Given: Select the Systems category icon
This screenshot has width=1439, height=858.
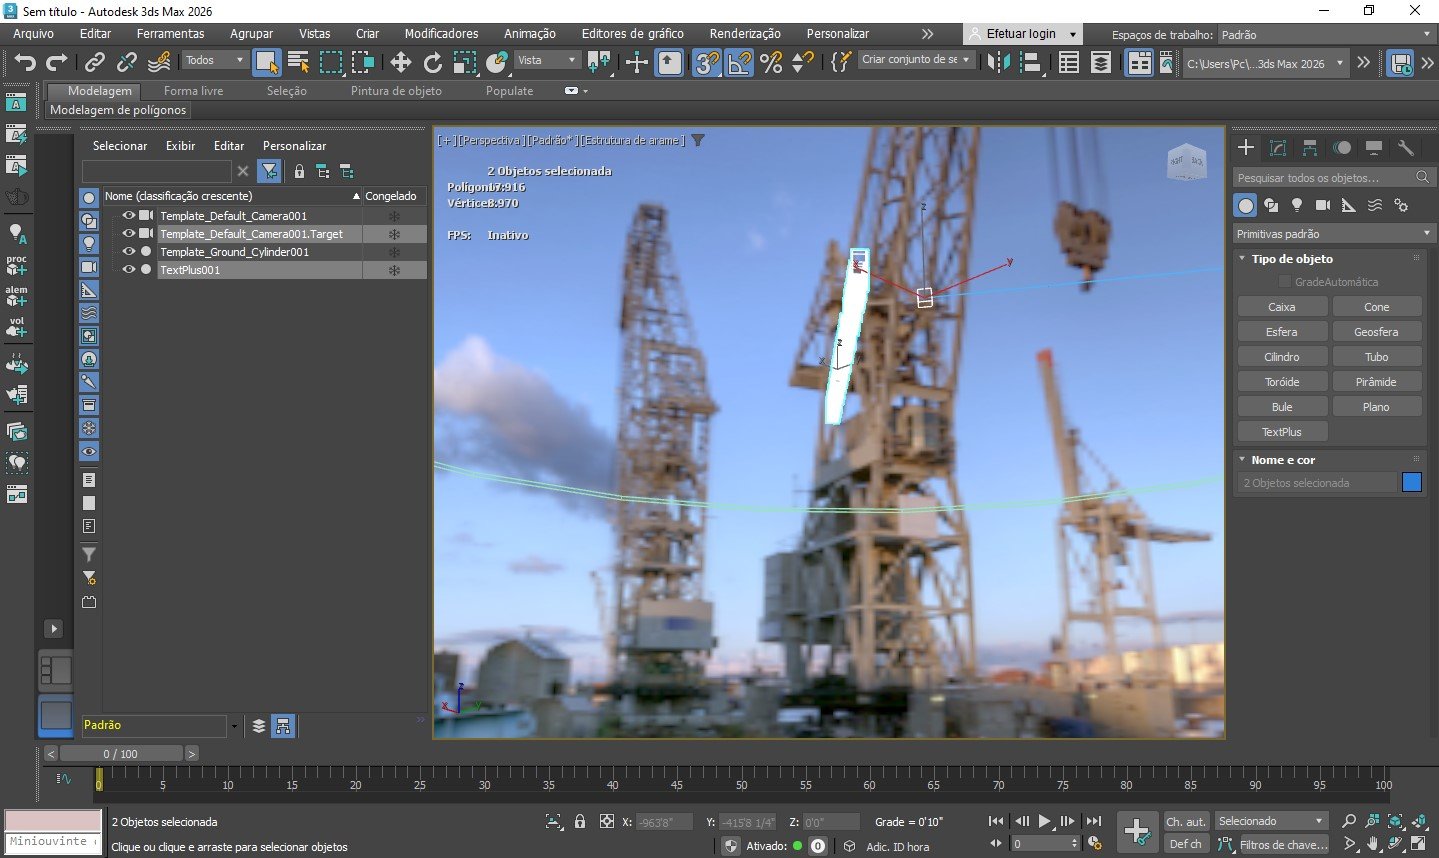Looking at the screenshot, I should tap(1401, 205).
